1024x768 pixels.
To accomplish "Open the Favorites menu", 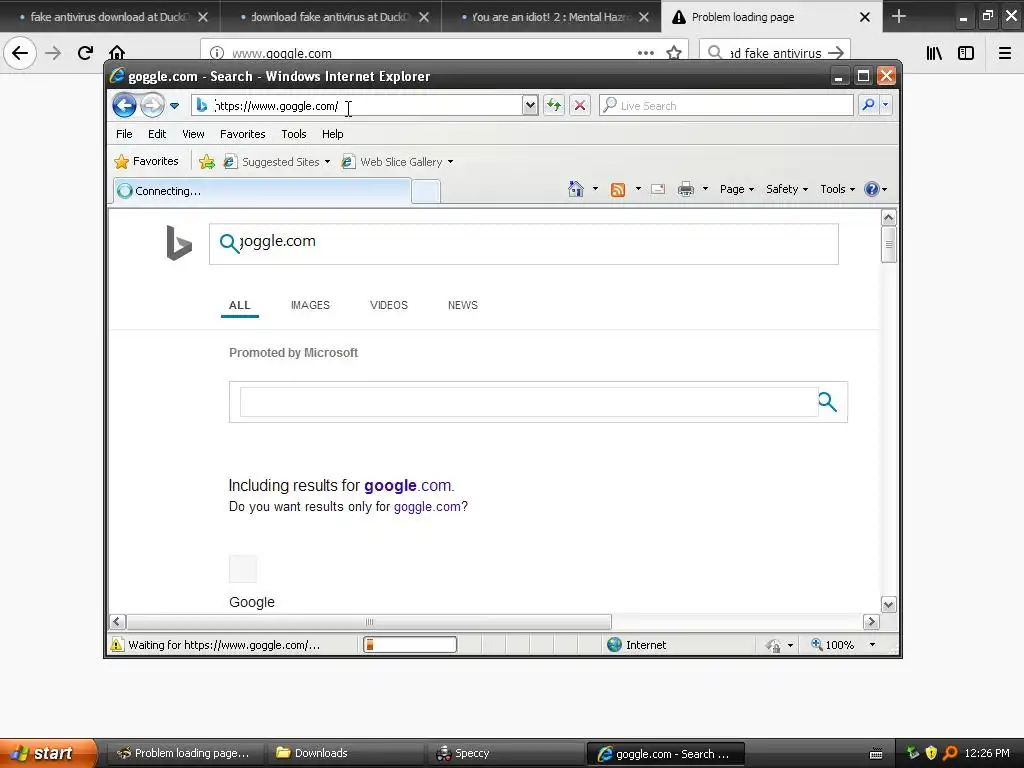I will tap(242, 134).
